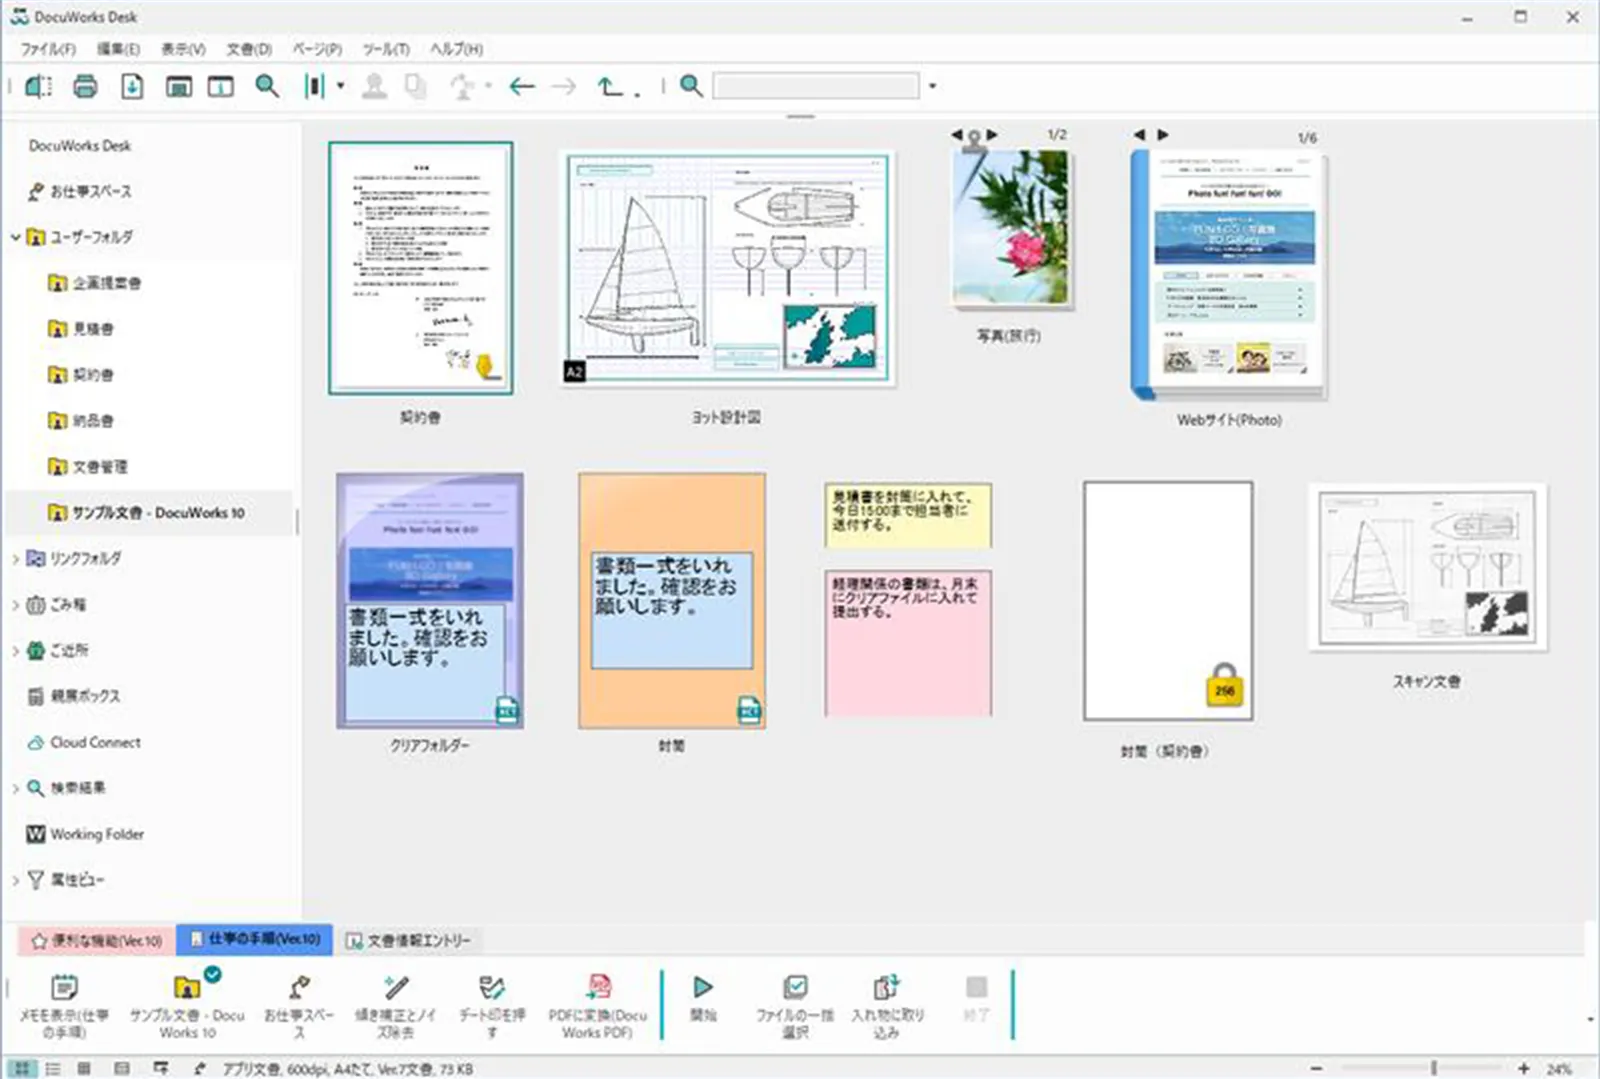
Task: Open Working Folder in the folder tree
Action: coord(85,834)
